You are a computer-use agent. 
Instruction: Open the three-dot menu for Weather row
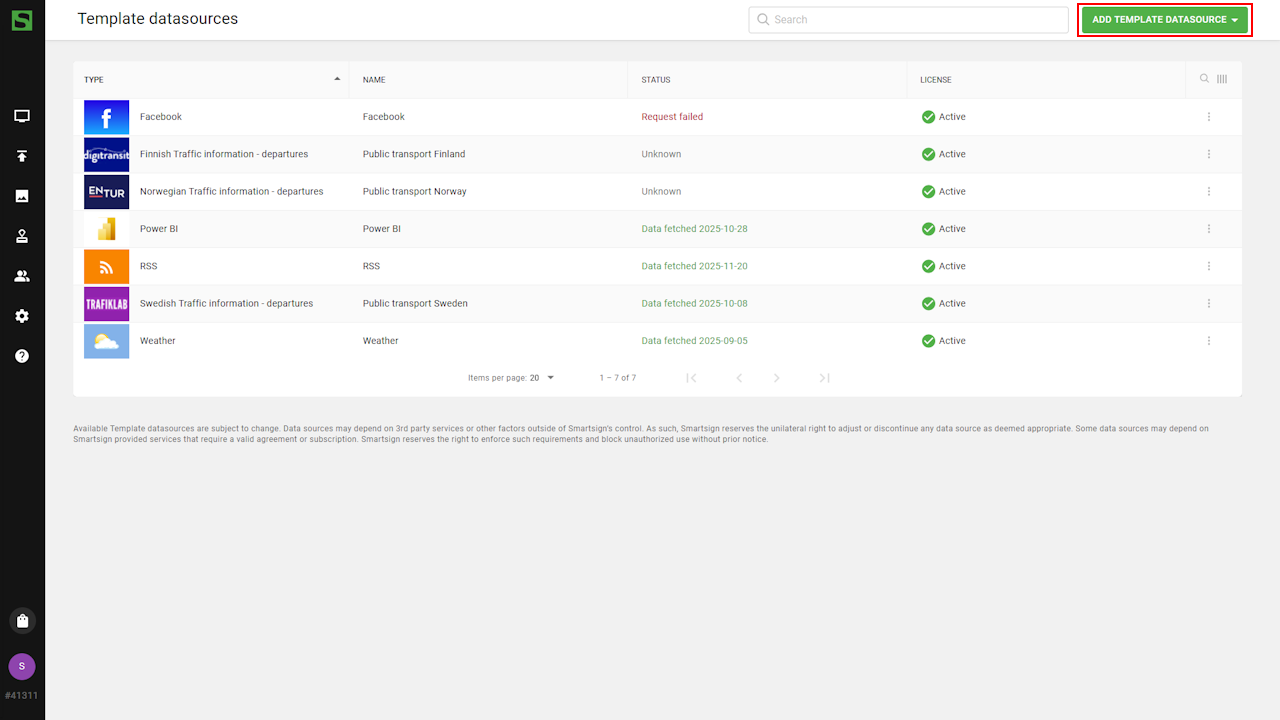point(1209,341)
